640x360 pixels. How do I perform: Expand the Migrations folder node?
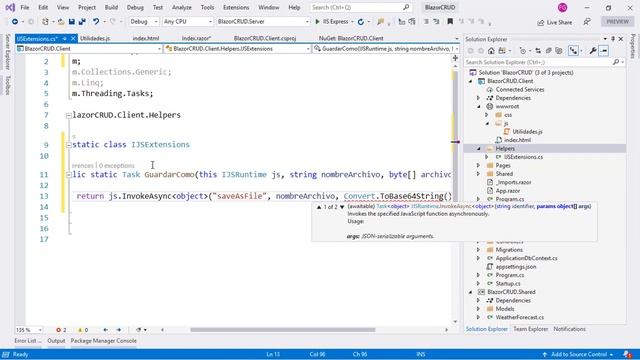(x=479, y=250)
